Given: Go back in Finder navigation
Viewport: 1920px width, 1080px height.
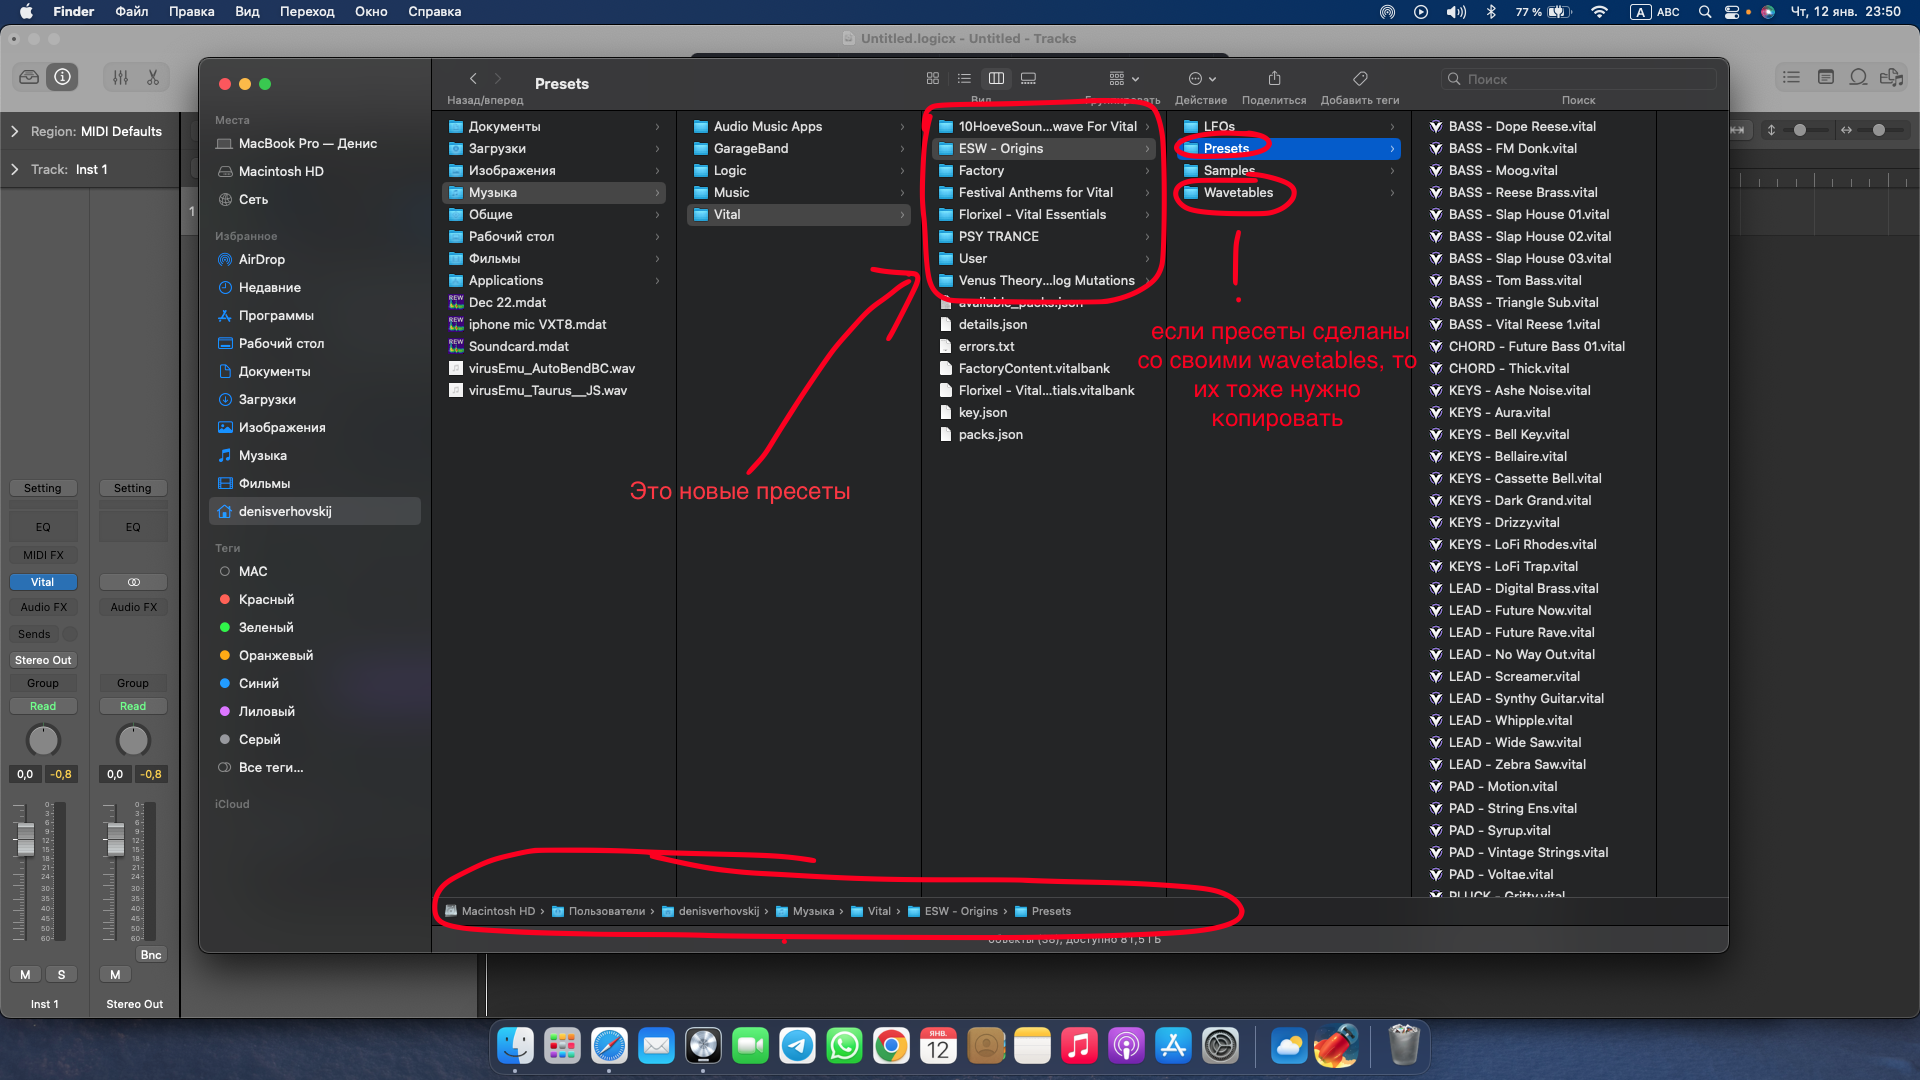Looking at the screenshot, I should click(473, 78).
